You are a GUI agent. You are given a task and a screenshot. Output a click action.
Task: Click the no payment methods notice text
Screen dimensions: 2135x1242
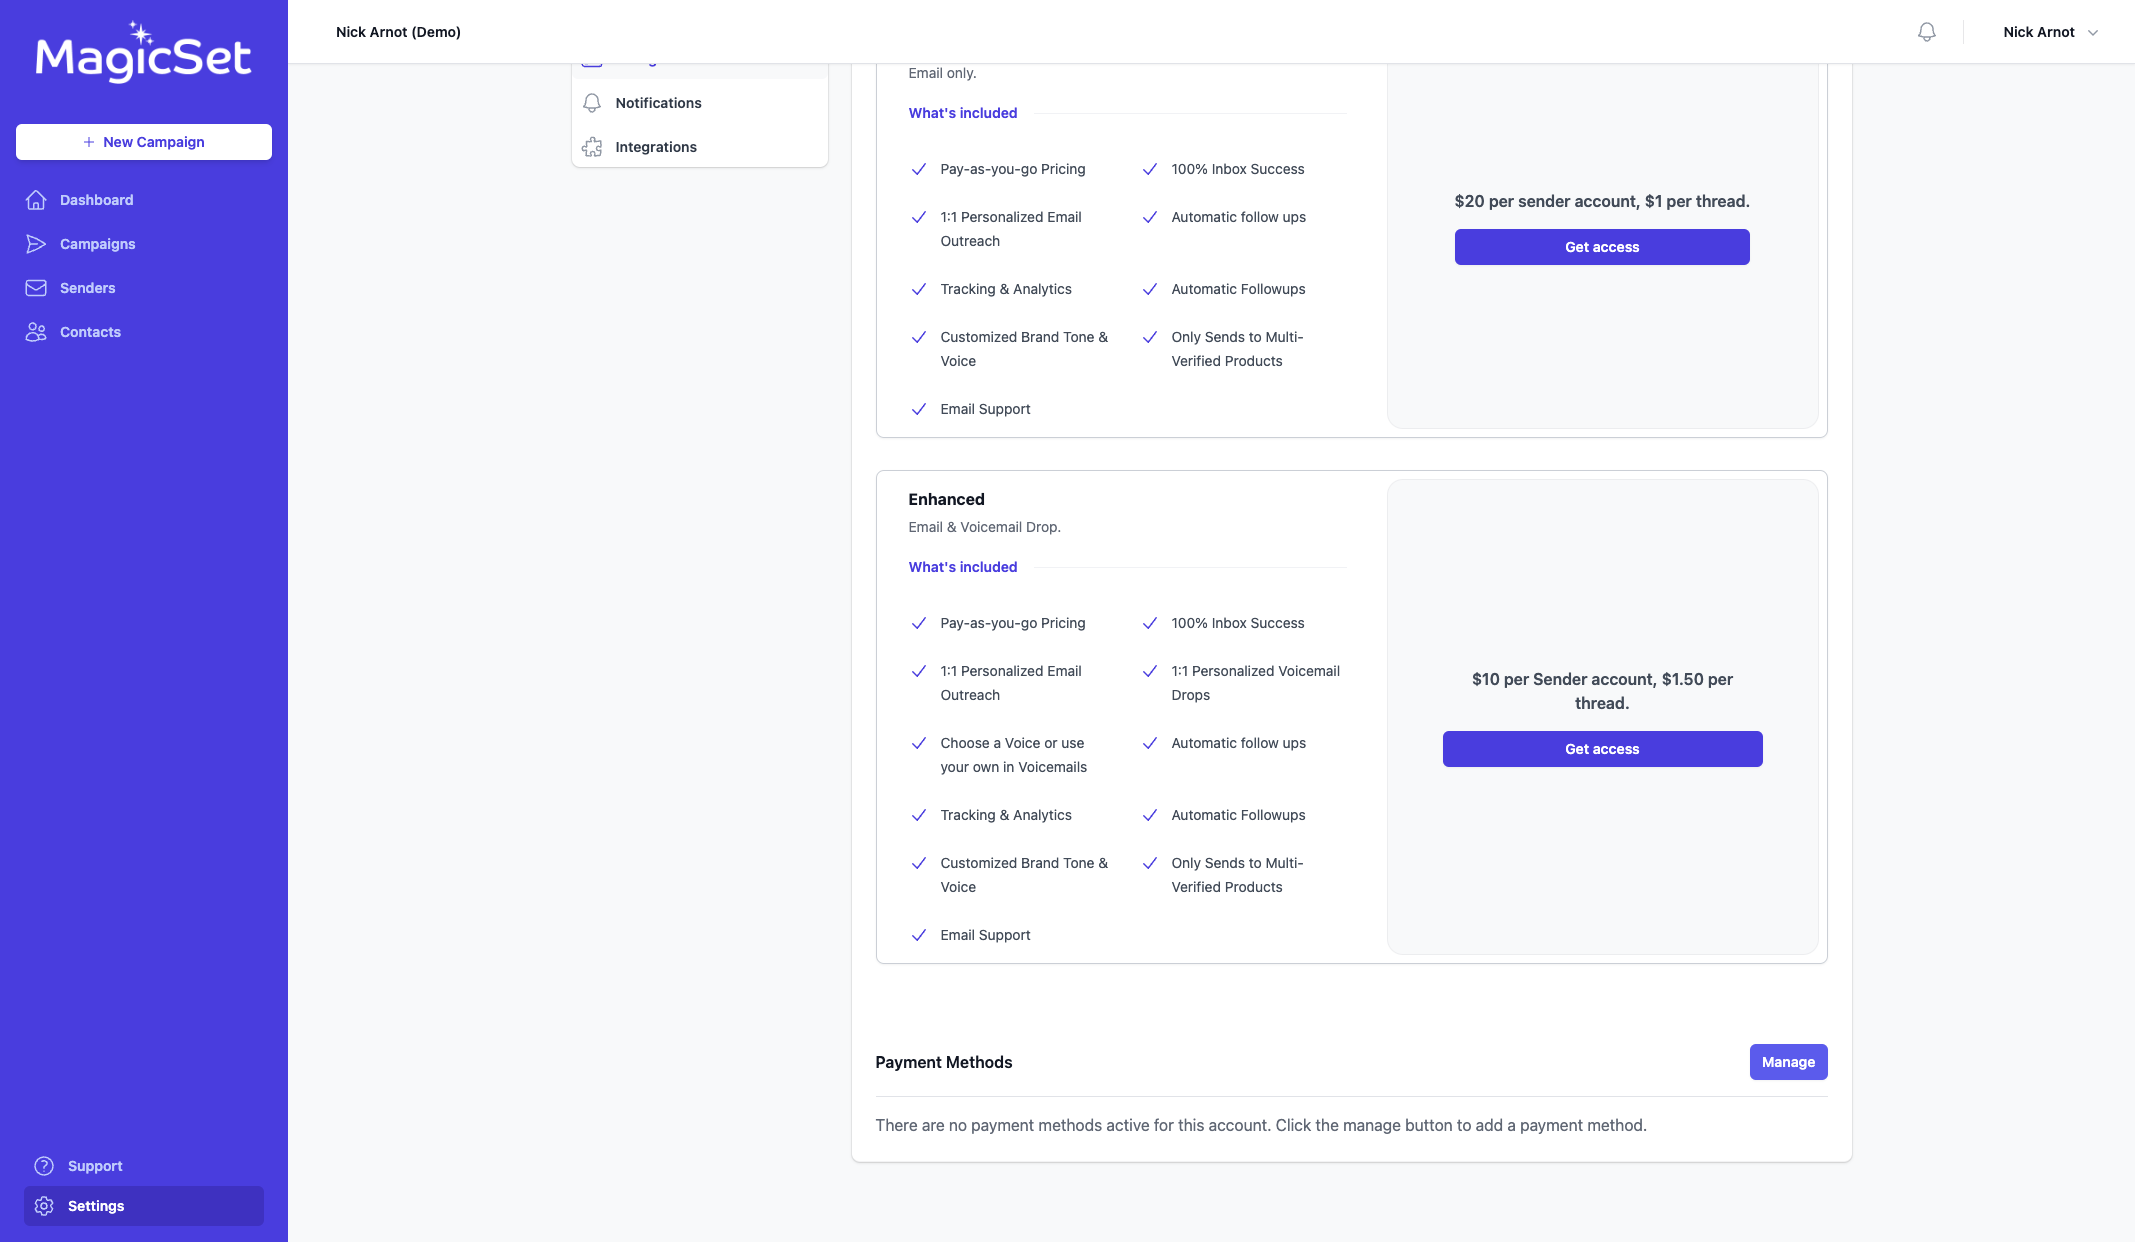1260,1125
